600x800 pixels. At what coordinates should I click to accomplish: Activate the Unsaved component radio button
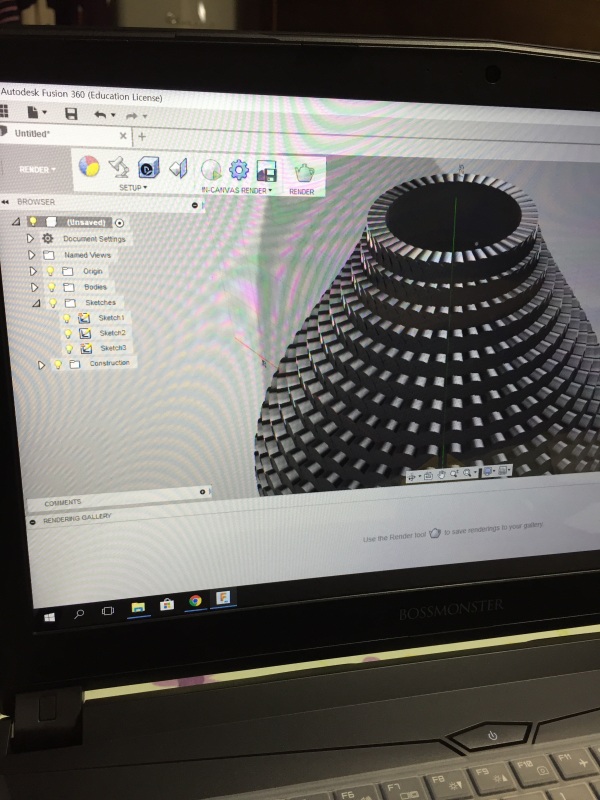pos(119,223)
